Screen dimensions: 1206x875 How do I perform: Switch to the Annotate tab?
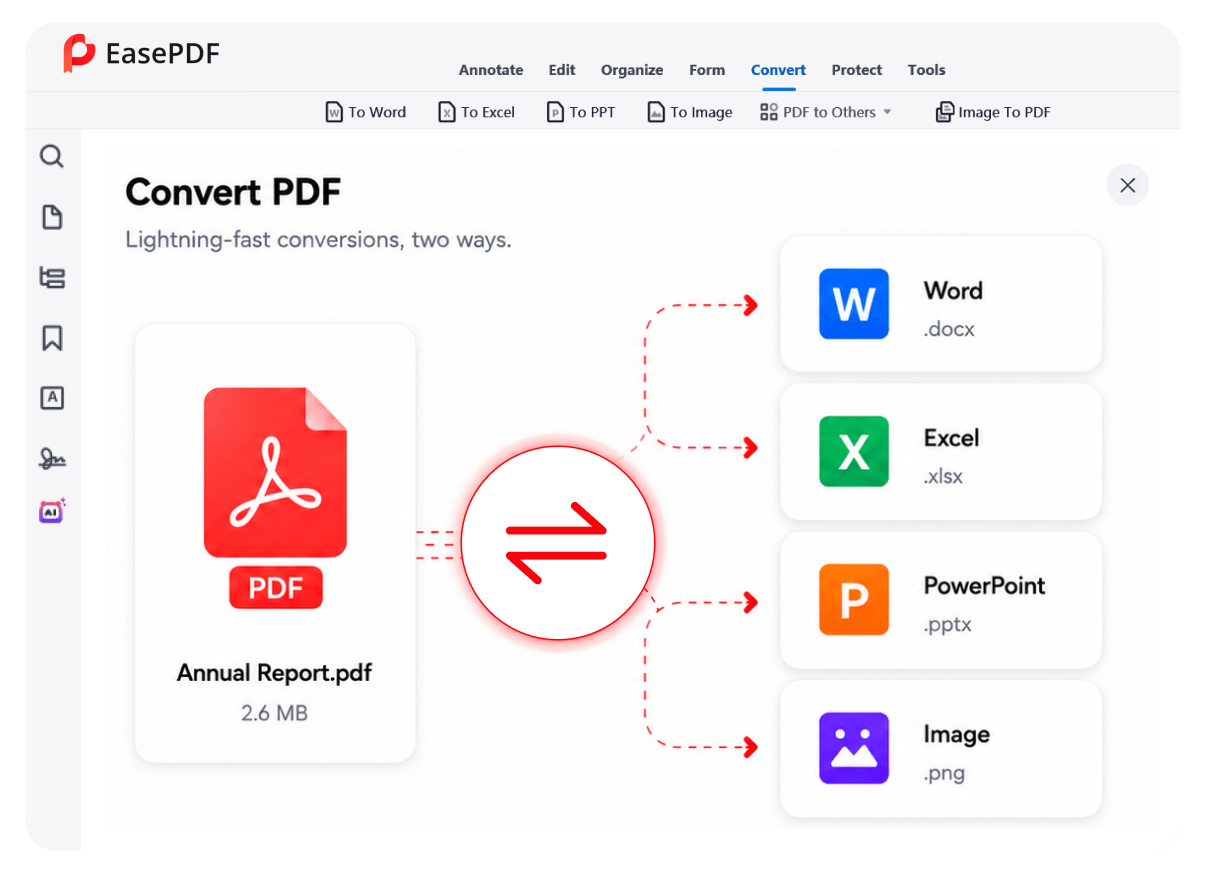coord(491,70)
